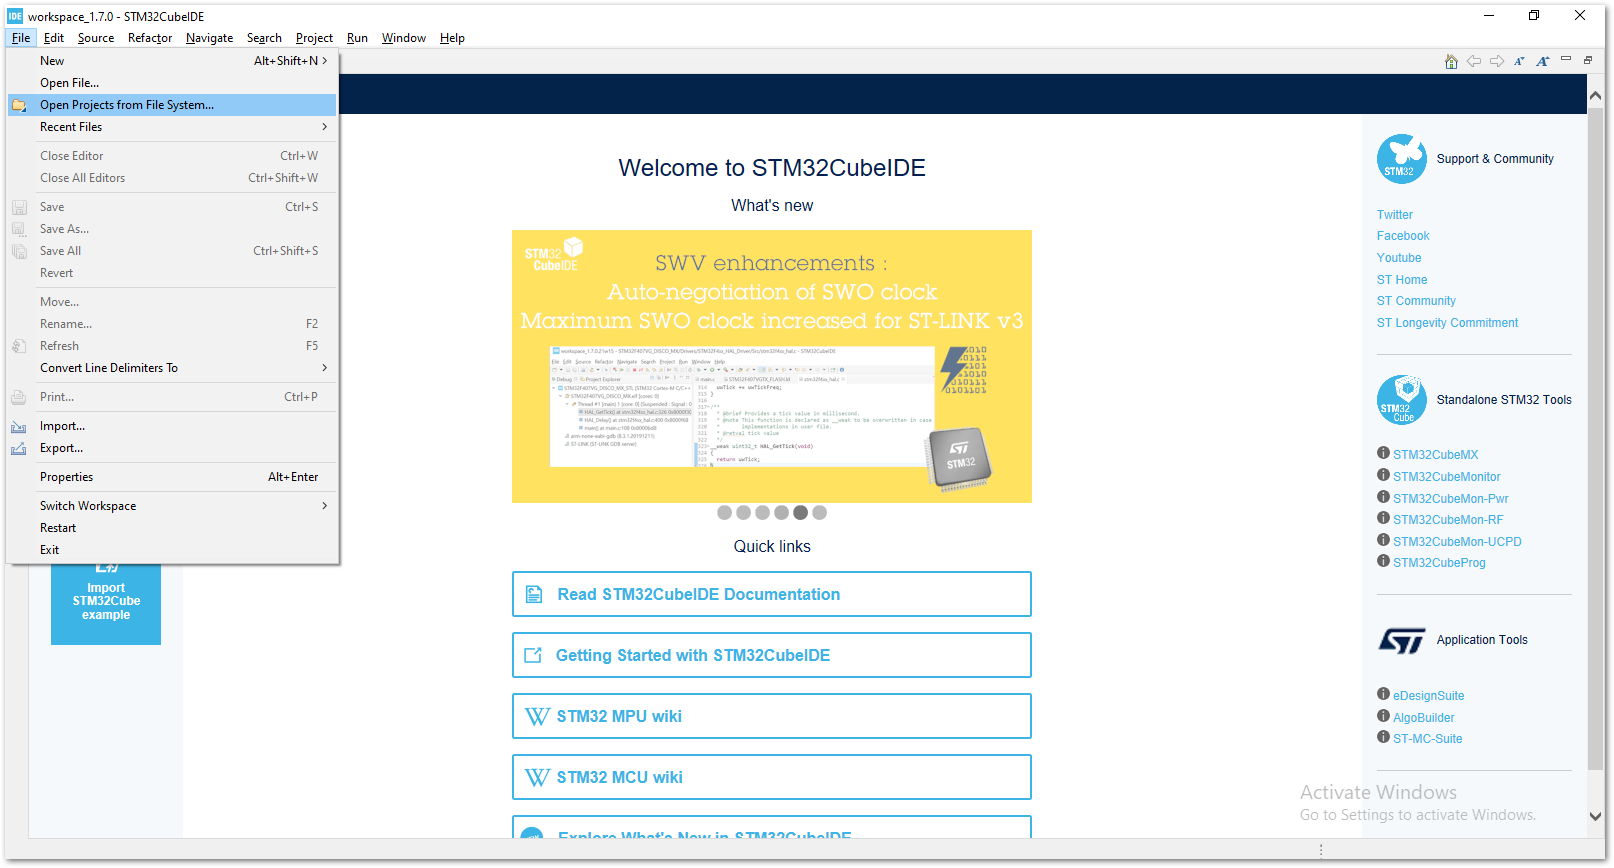Image resolution: width=1614 pixels, height=868 pixels.
Task: Click the Import menu entry icon
Action: (x=19, y=426)
